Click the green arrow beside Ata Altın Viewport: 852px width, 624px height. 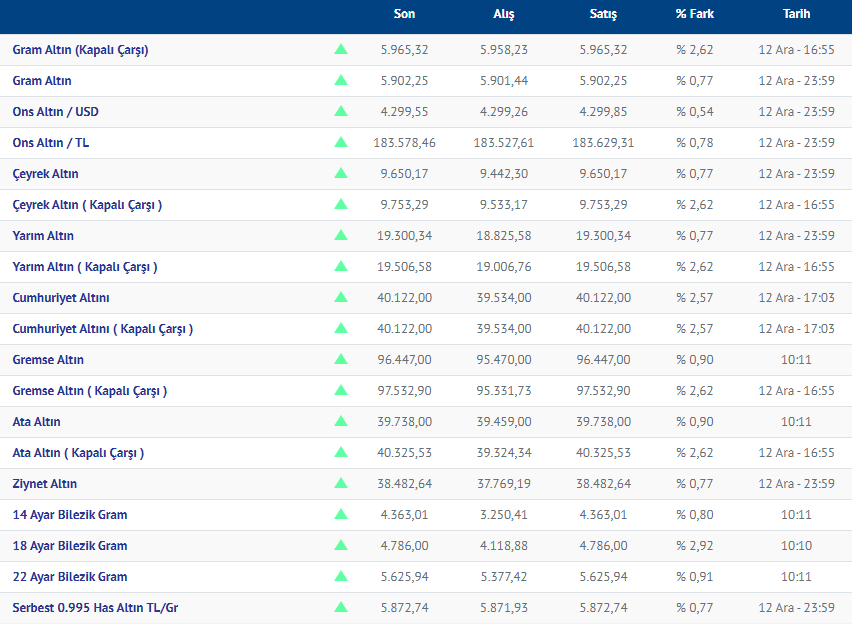(341, 422)
